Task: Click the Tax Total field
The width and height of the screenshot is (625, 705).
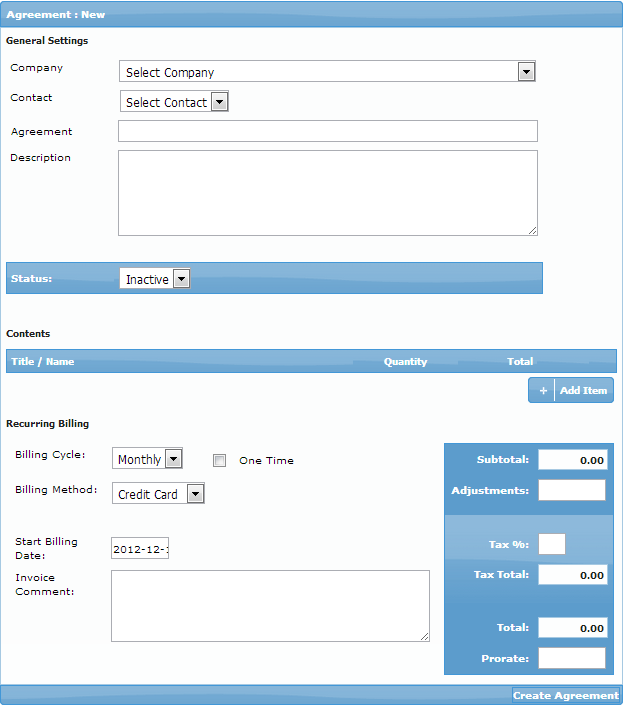Action: point(572,575)
